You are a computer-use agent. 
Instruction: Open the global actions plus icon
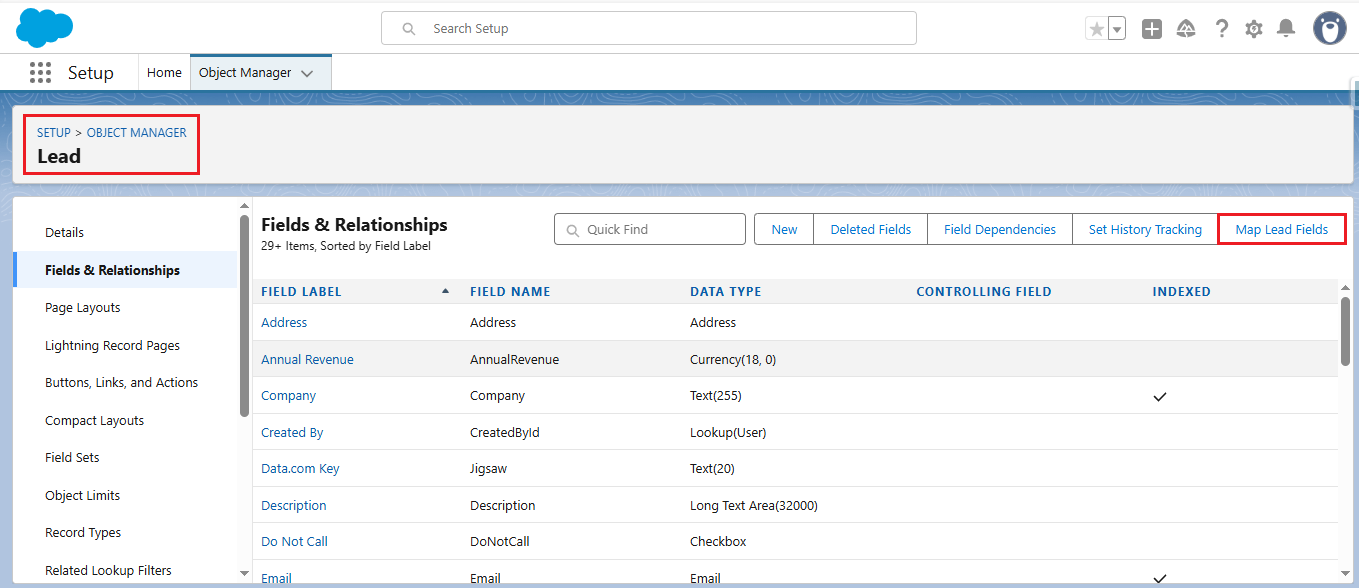pyautogui.click(x=1152, y=29)
